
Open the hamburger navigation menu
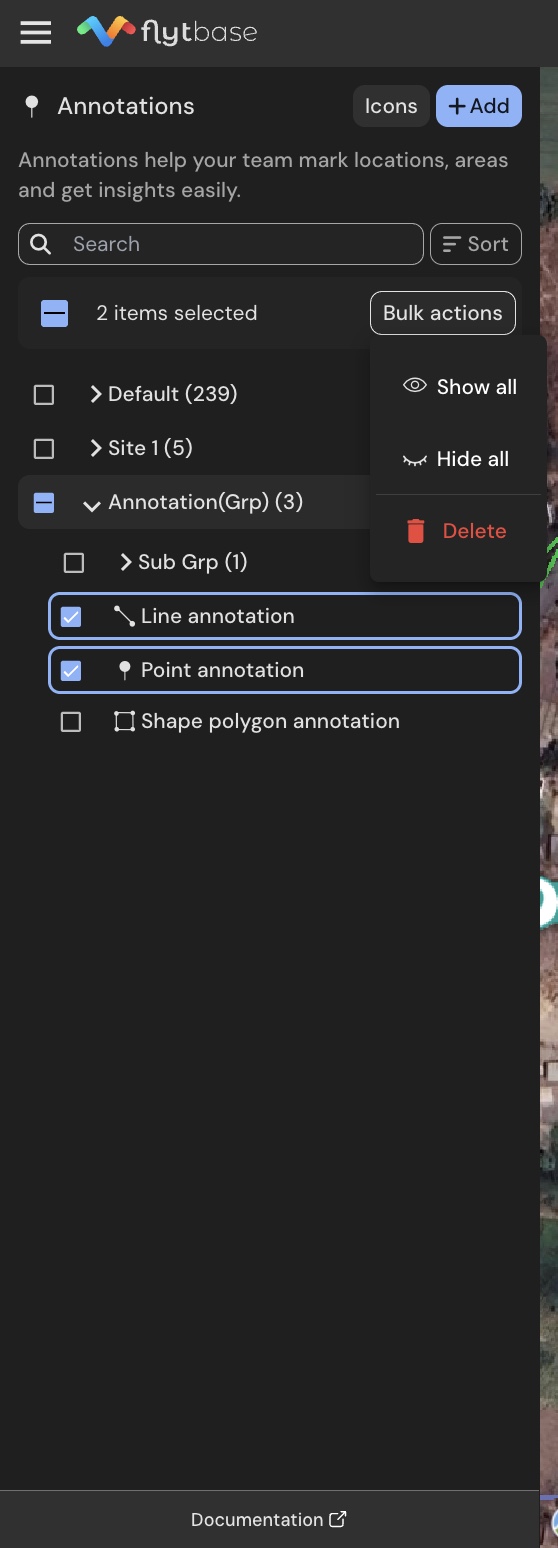35,33
